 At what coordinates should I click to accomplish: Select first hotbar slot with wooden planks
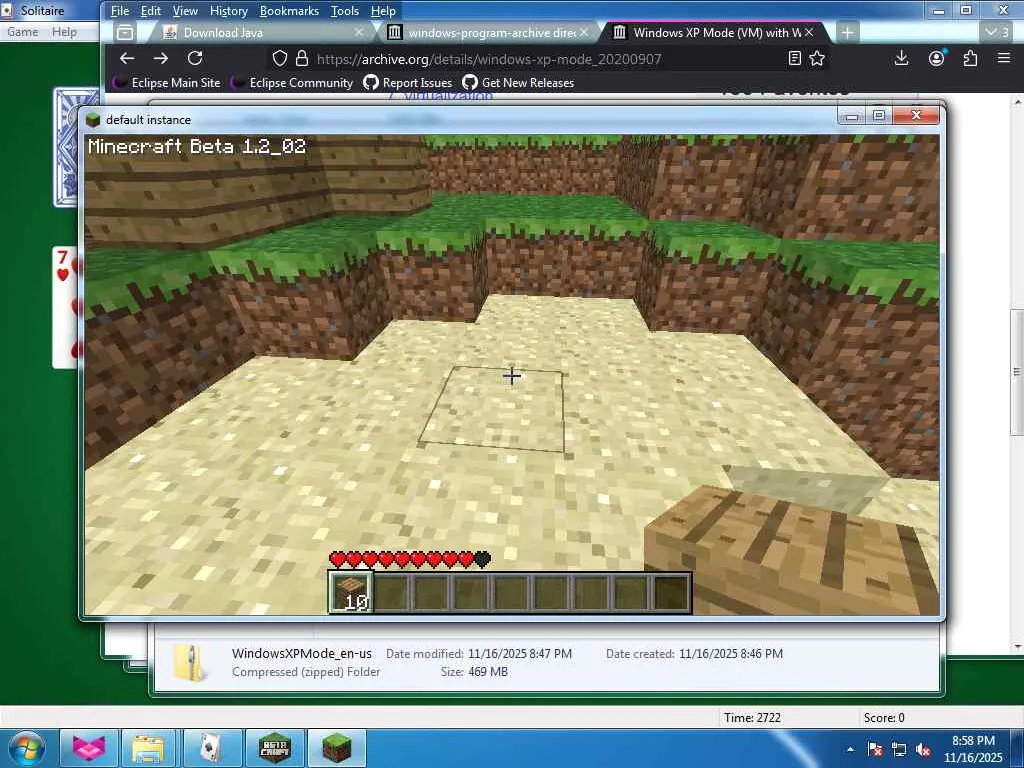[351, 592]
